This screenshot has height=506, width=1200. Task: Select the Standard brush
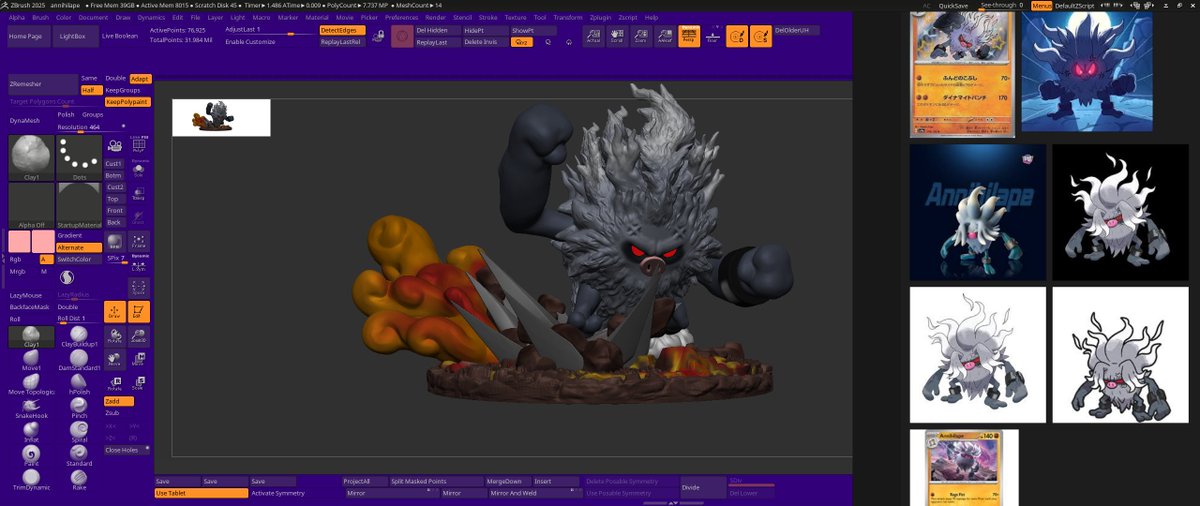click(79, 455)
